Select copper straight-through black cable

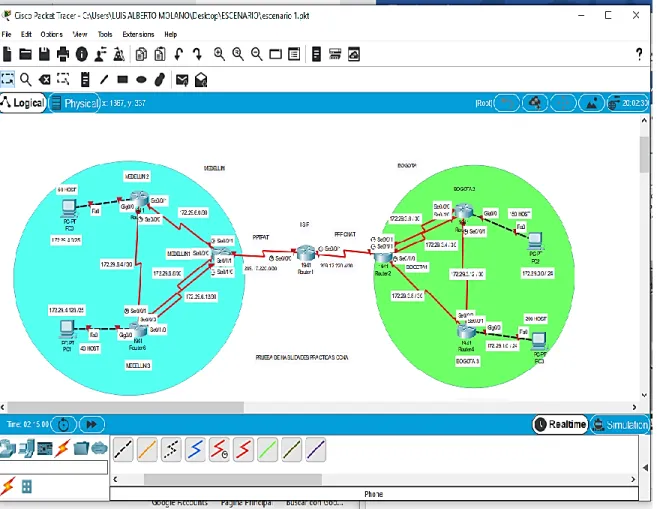pyautogui.click(x=123, y=449)
